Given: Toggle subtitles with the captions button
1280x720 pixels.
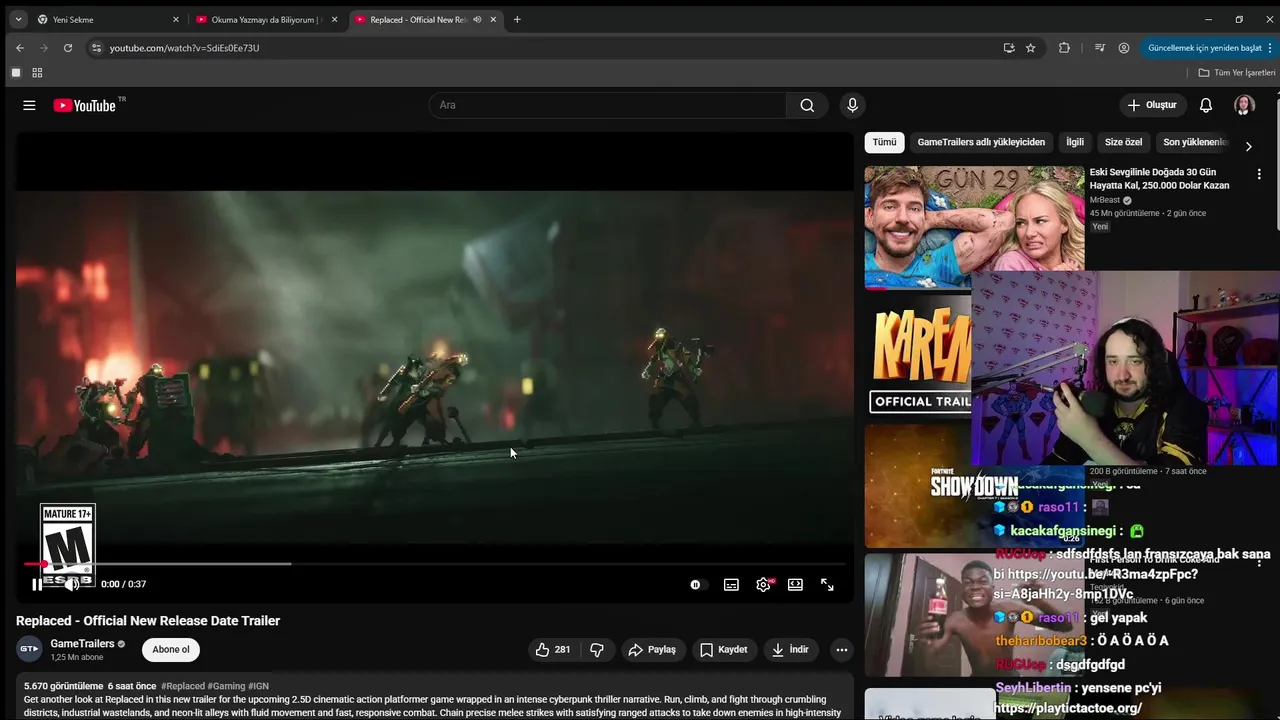Looking at the screenshot, I should (731, 585).
